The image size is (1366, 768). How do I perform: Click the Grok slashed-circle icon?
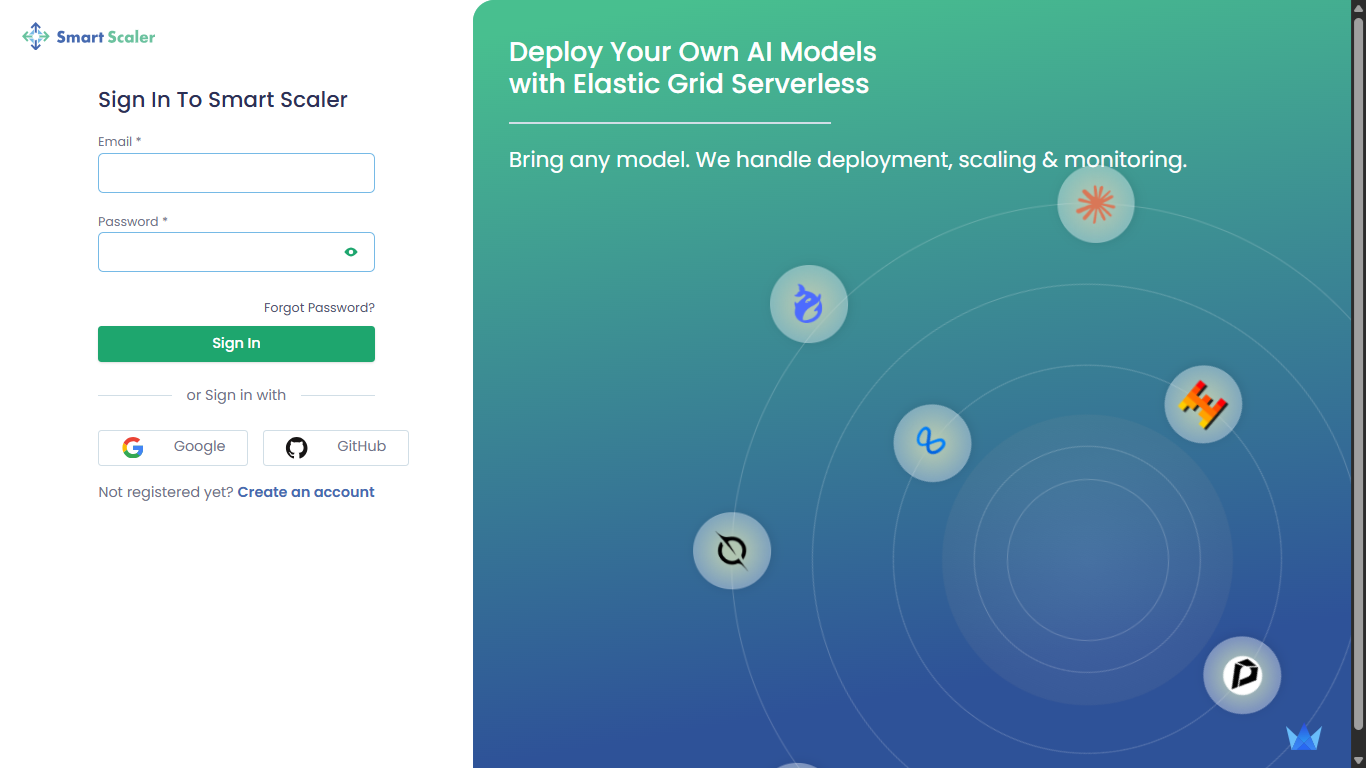coord(732,551)
